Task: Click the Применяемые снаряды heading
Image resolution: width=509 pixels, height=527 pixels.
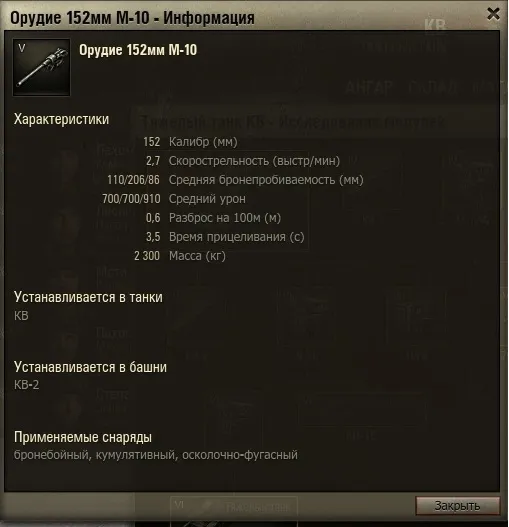Action: pyautogui.click(x=83, y=437)
